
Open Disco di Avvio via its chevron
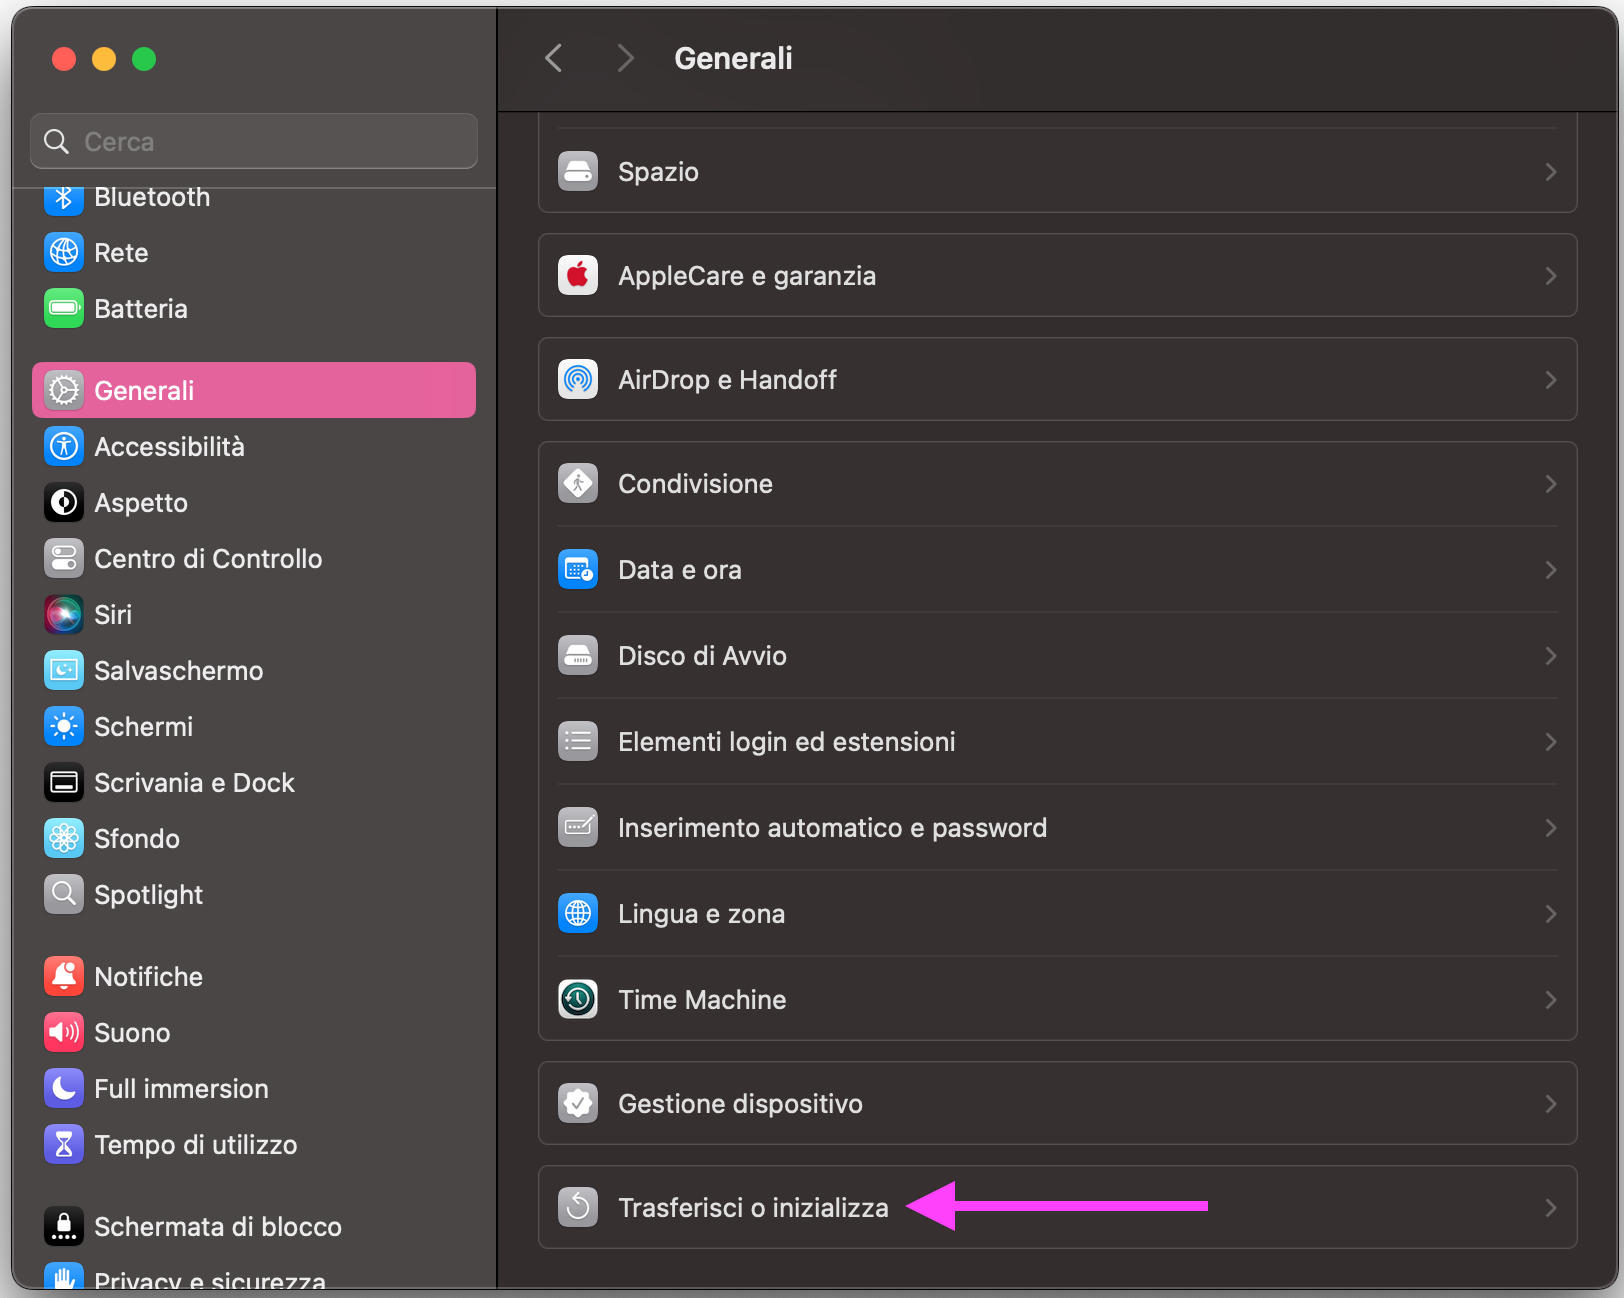[x=1550, y=655]
